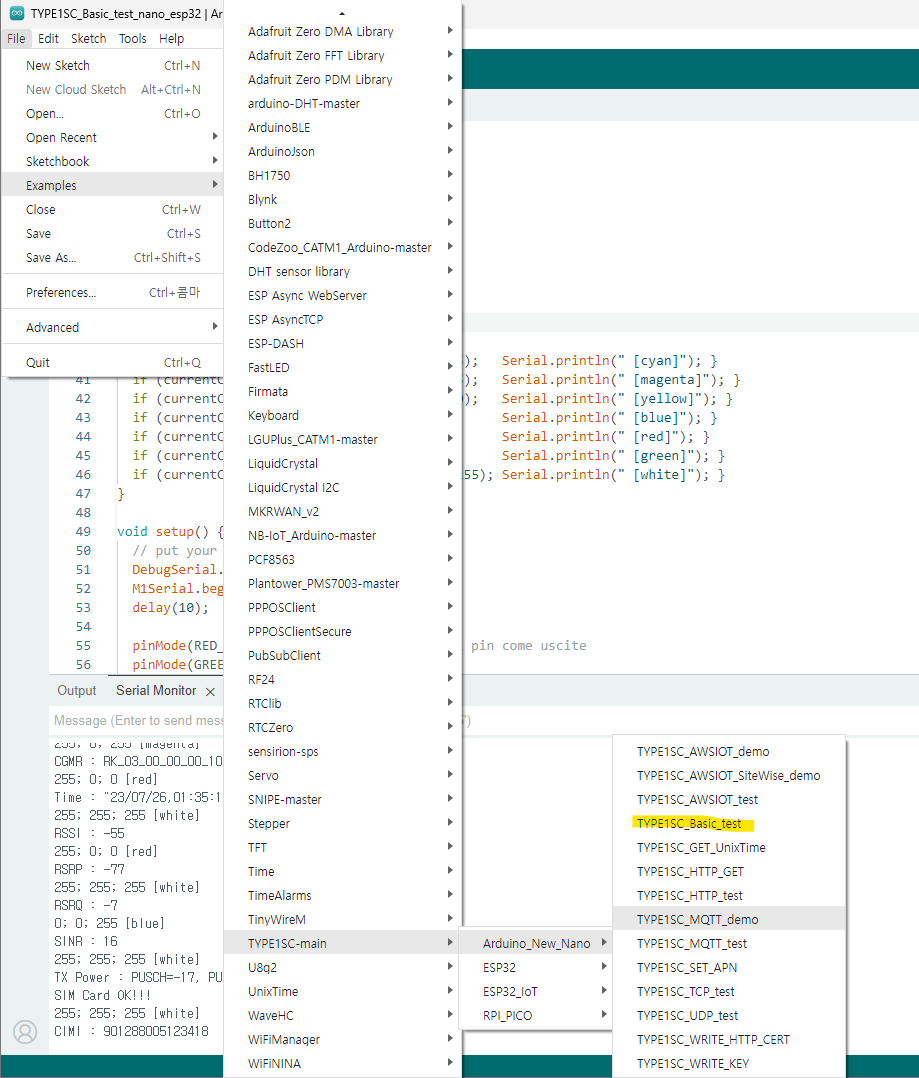Open TYPE1SC_WRITE_KEY example
Viewport: 919px width, 1078px height.
tap(729, 1064)
